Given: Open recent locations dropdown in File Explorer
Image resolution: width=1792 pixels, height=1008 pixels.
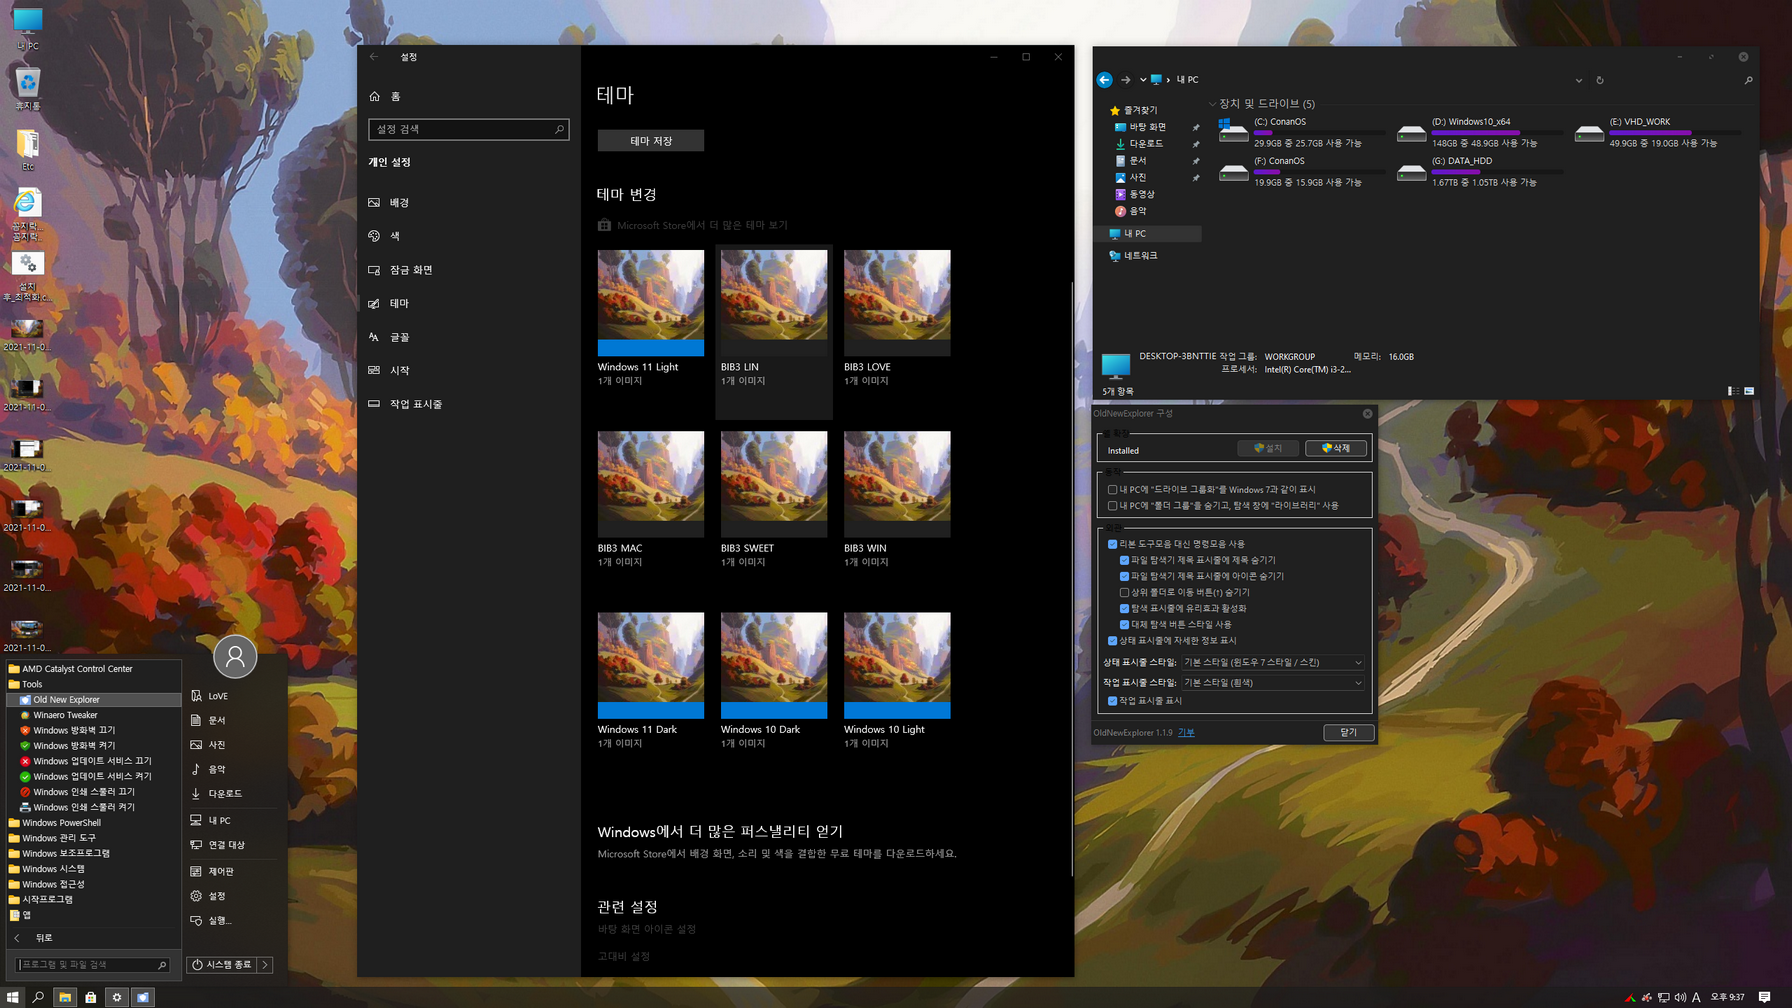Looking at the screenshot, I should [1142, 80].
